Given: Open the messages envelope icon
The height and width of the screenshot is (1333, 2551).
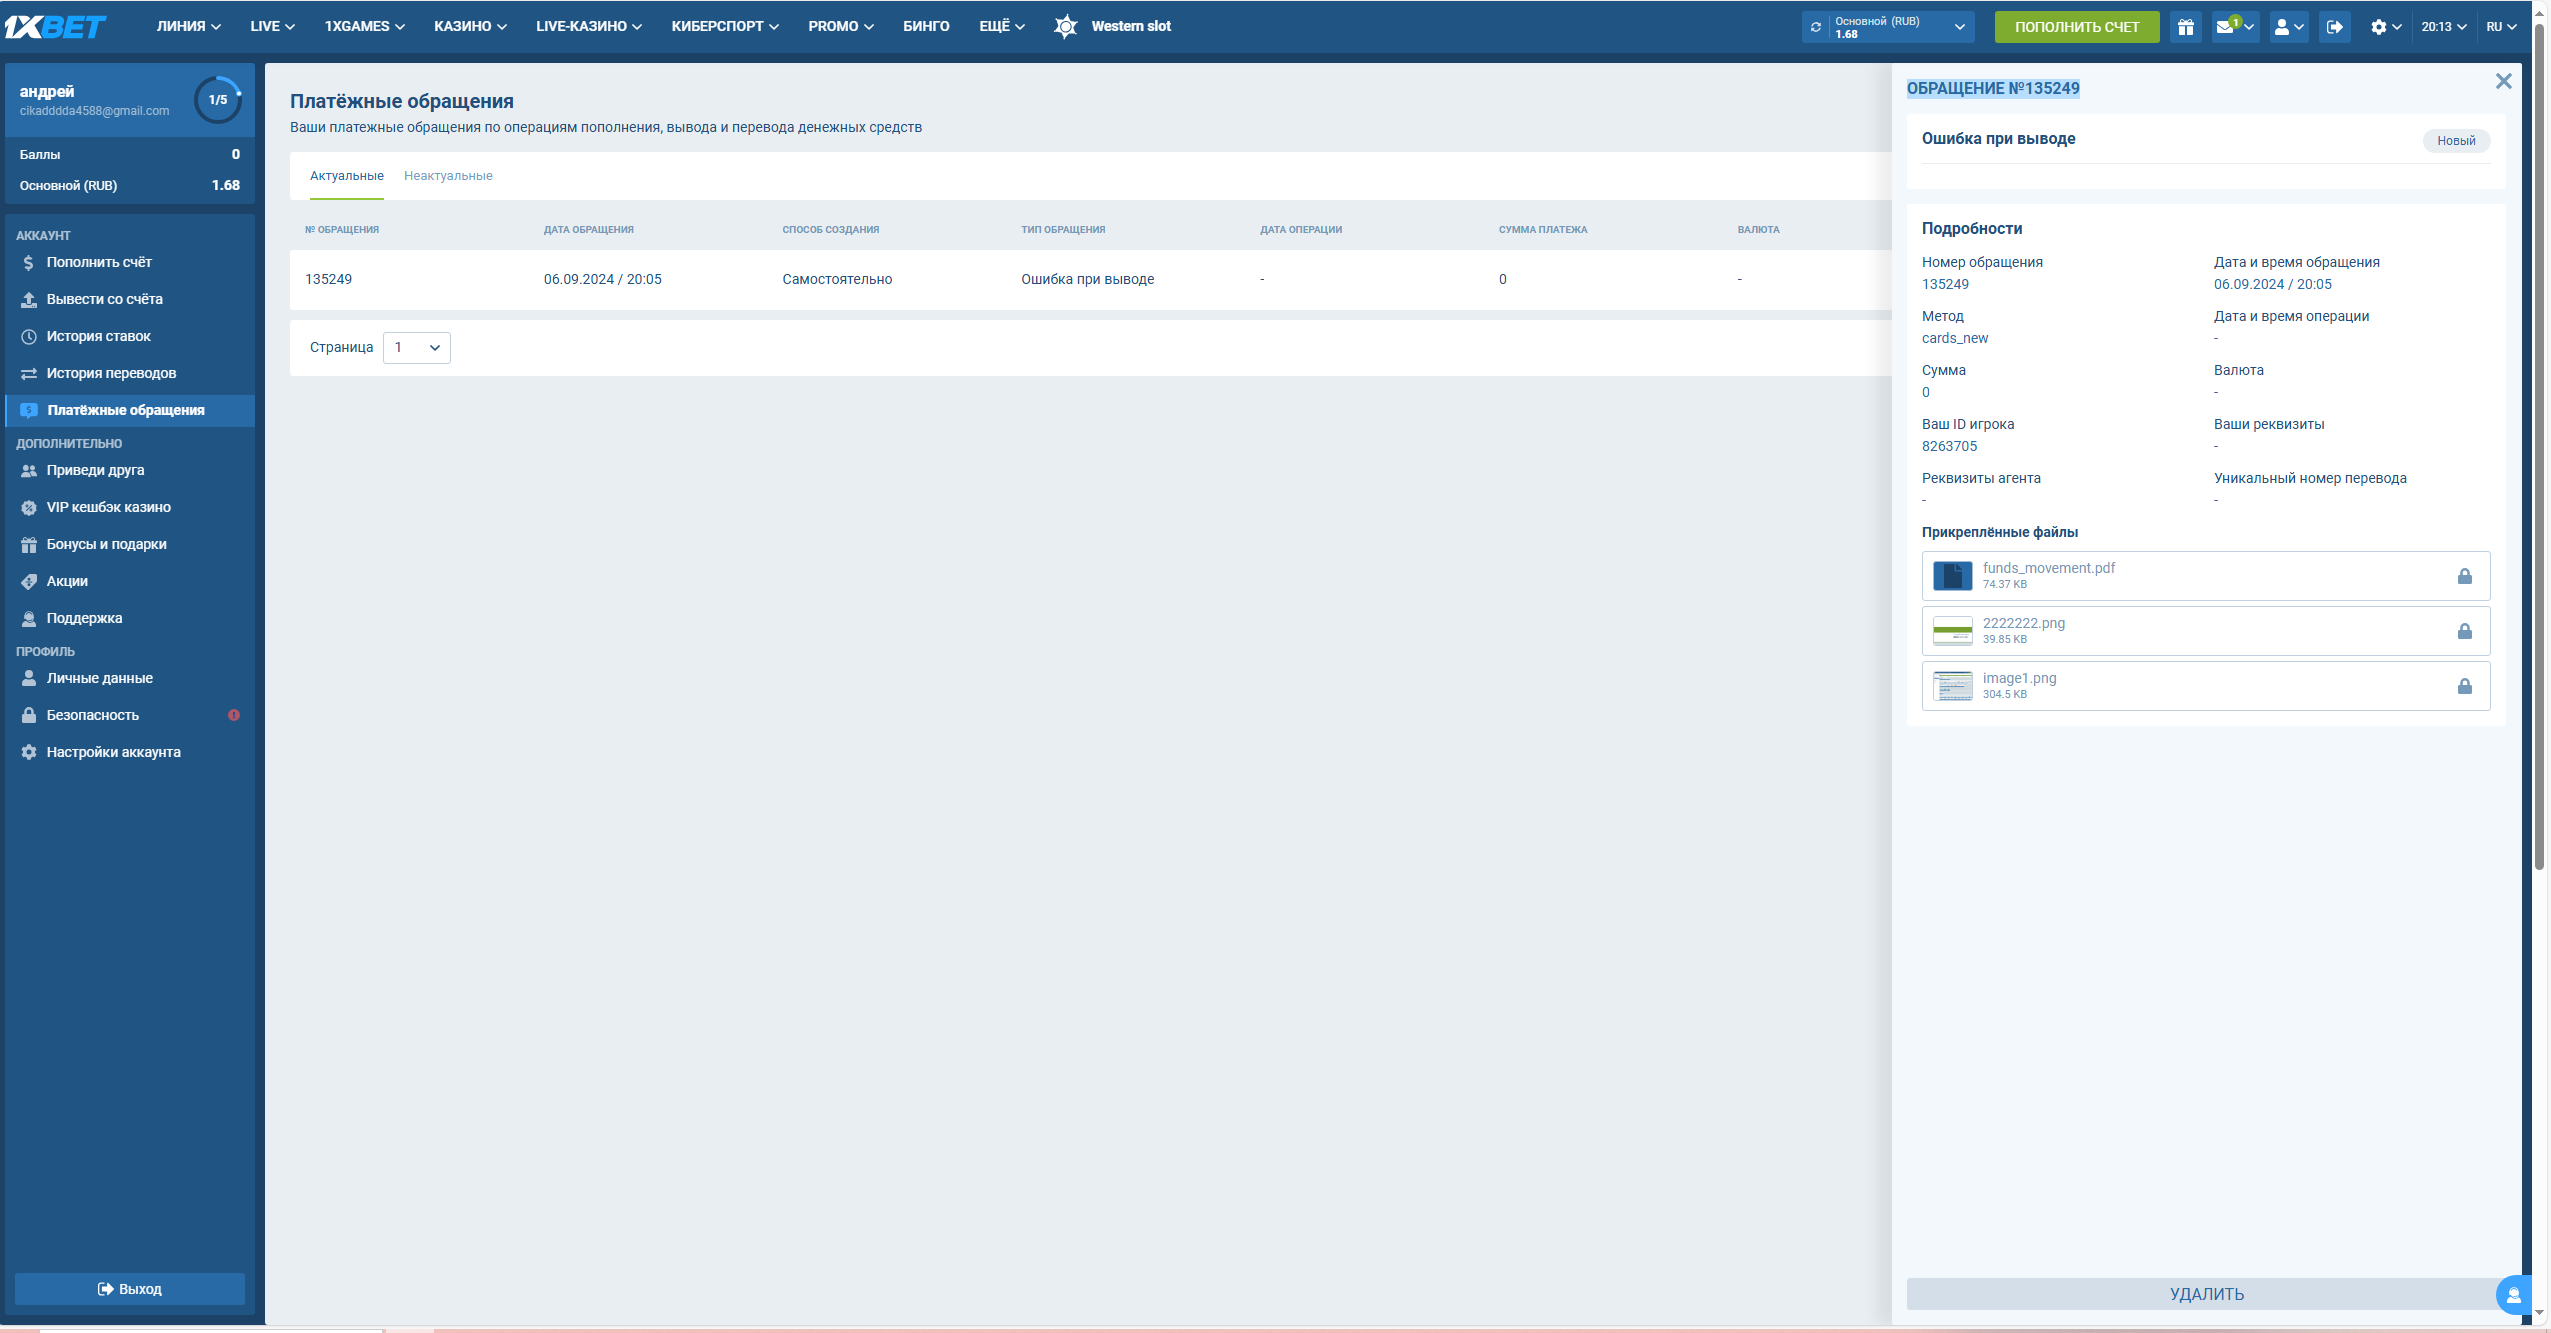Looking at the screenshot, I should [2235, 27].
